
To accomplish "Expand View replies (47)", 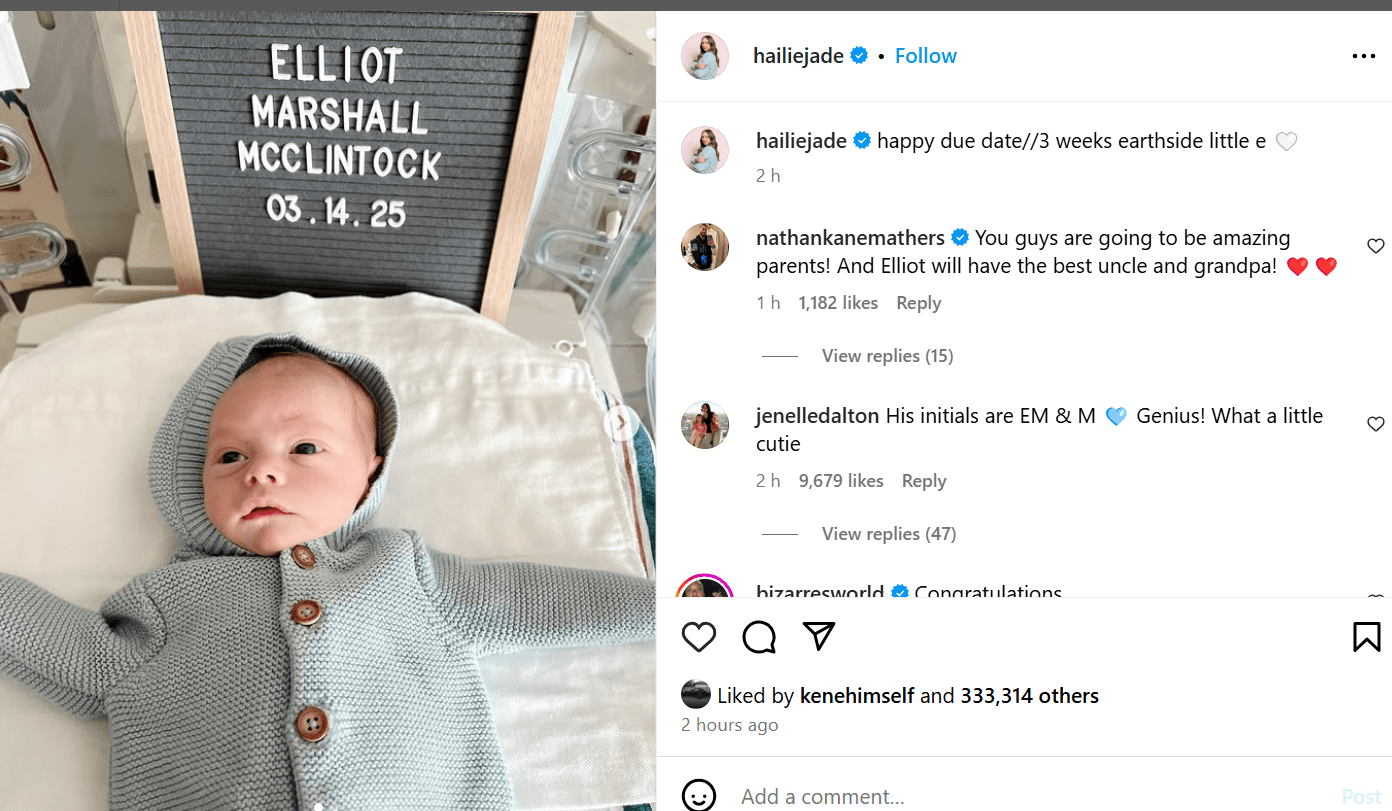I will (889, 534).
